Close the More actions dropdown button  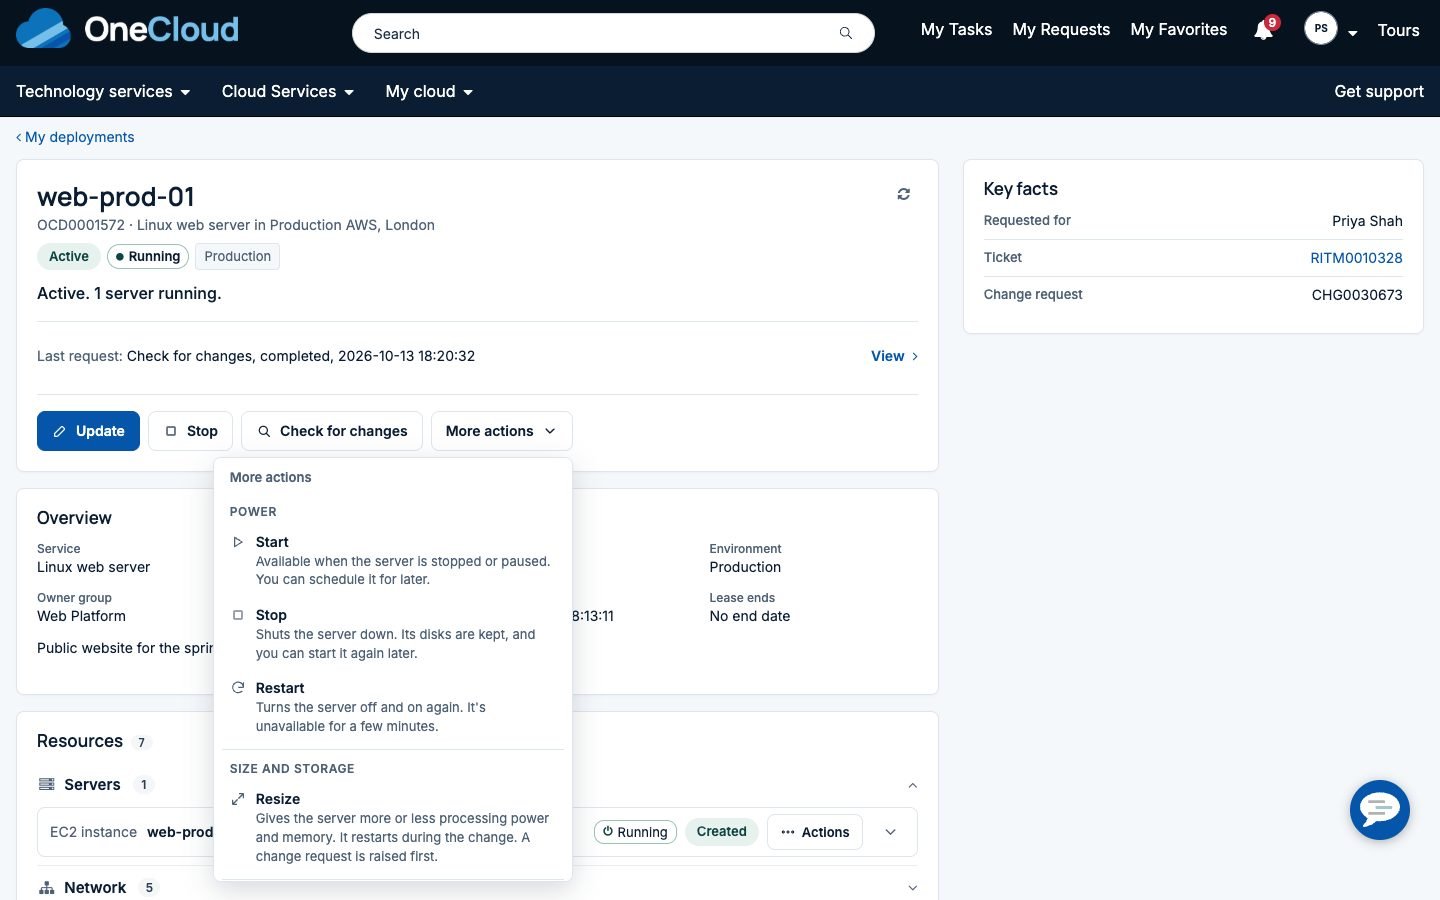coord(501,431)
